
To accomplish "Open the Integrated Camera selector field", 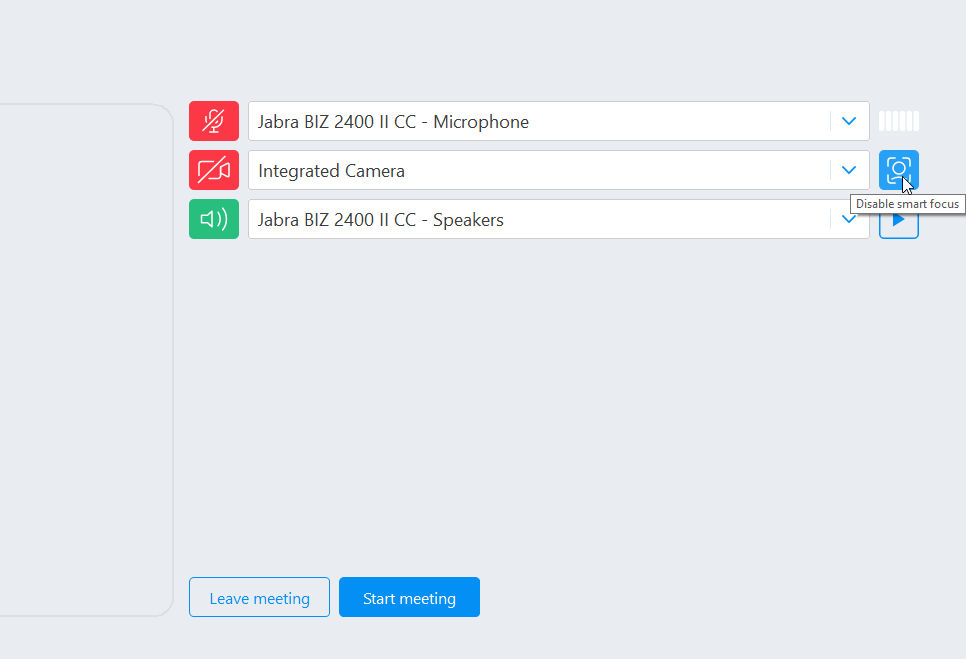I will tap(559, 170).
